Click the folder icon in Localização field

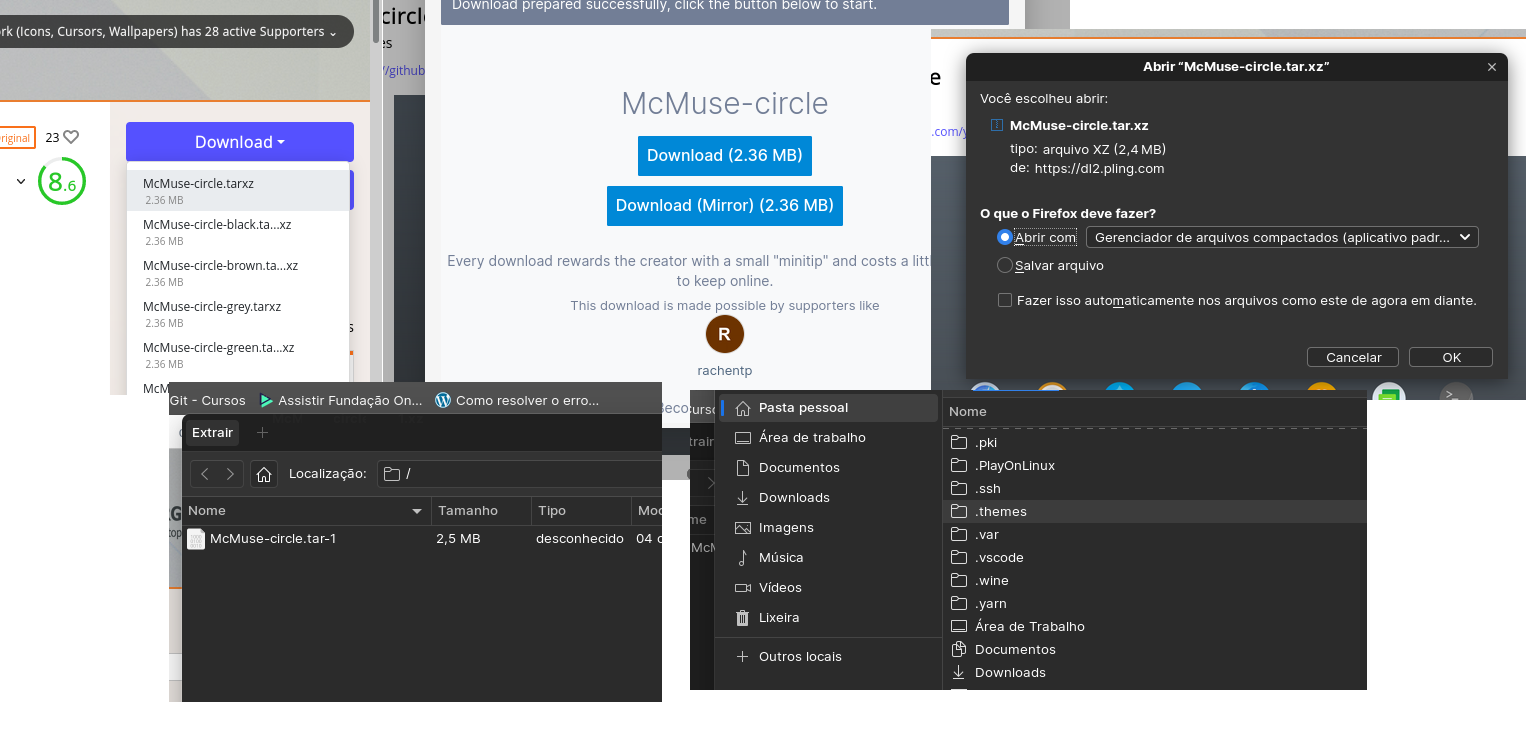point(392,474)
